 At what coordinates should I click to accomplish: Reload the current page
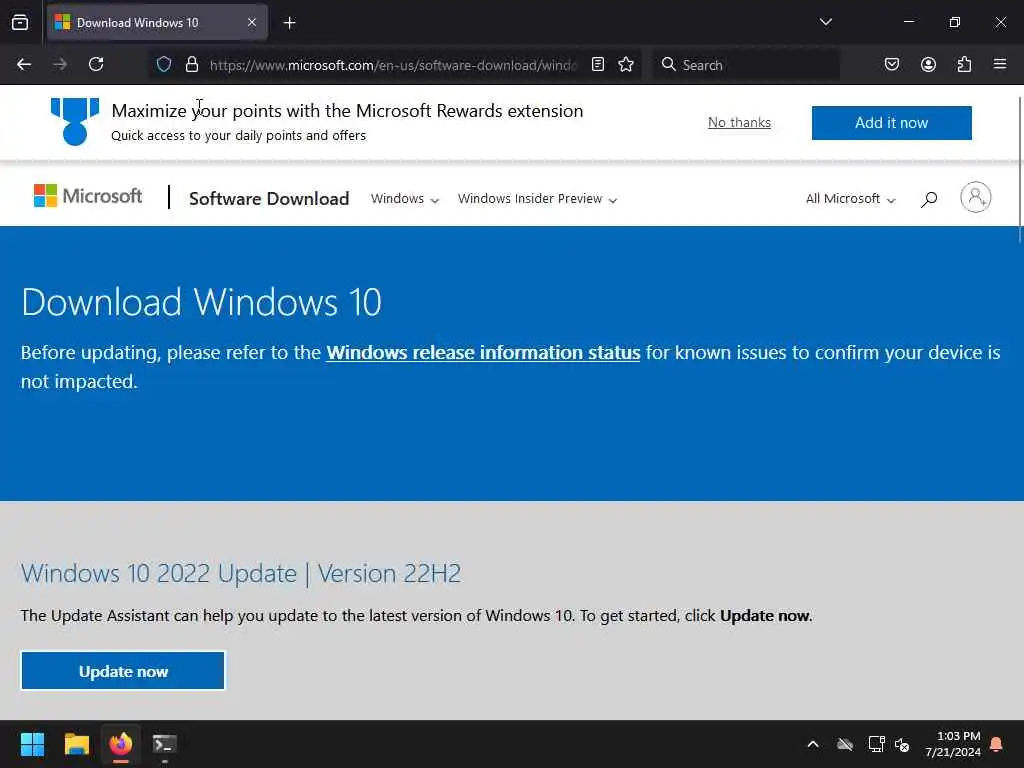96,65
